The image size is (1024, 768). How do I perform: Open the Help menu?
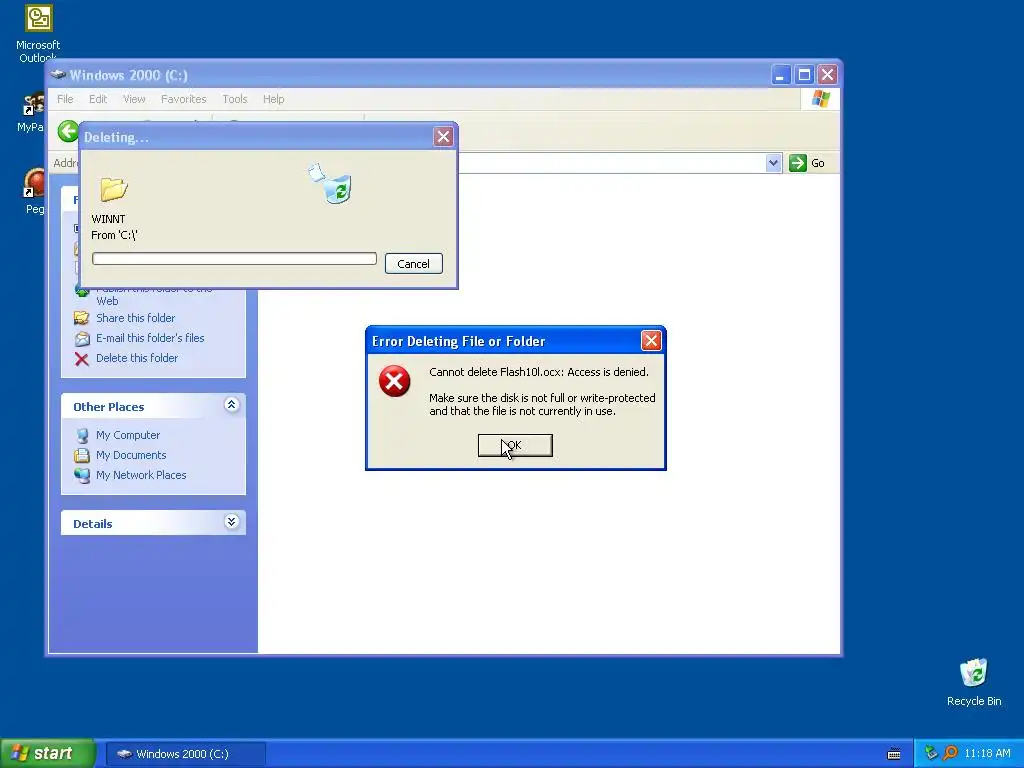coord(274,99)
